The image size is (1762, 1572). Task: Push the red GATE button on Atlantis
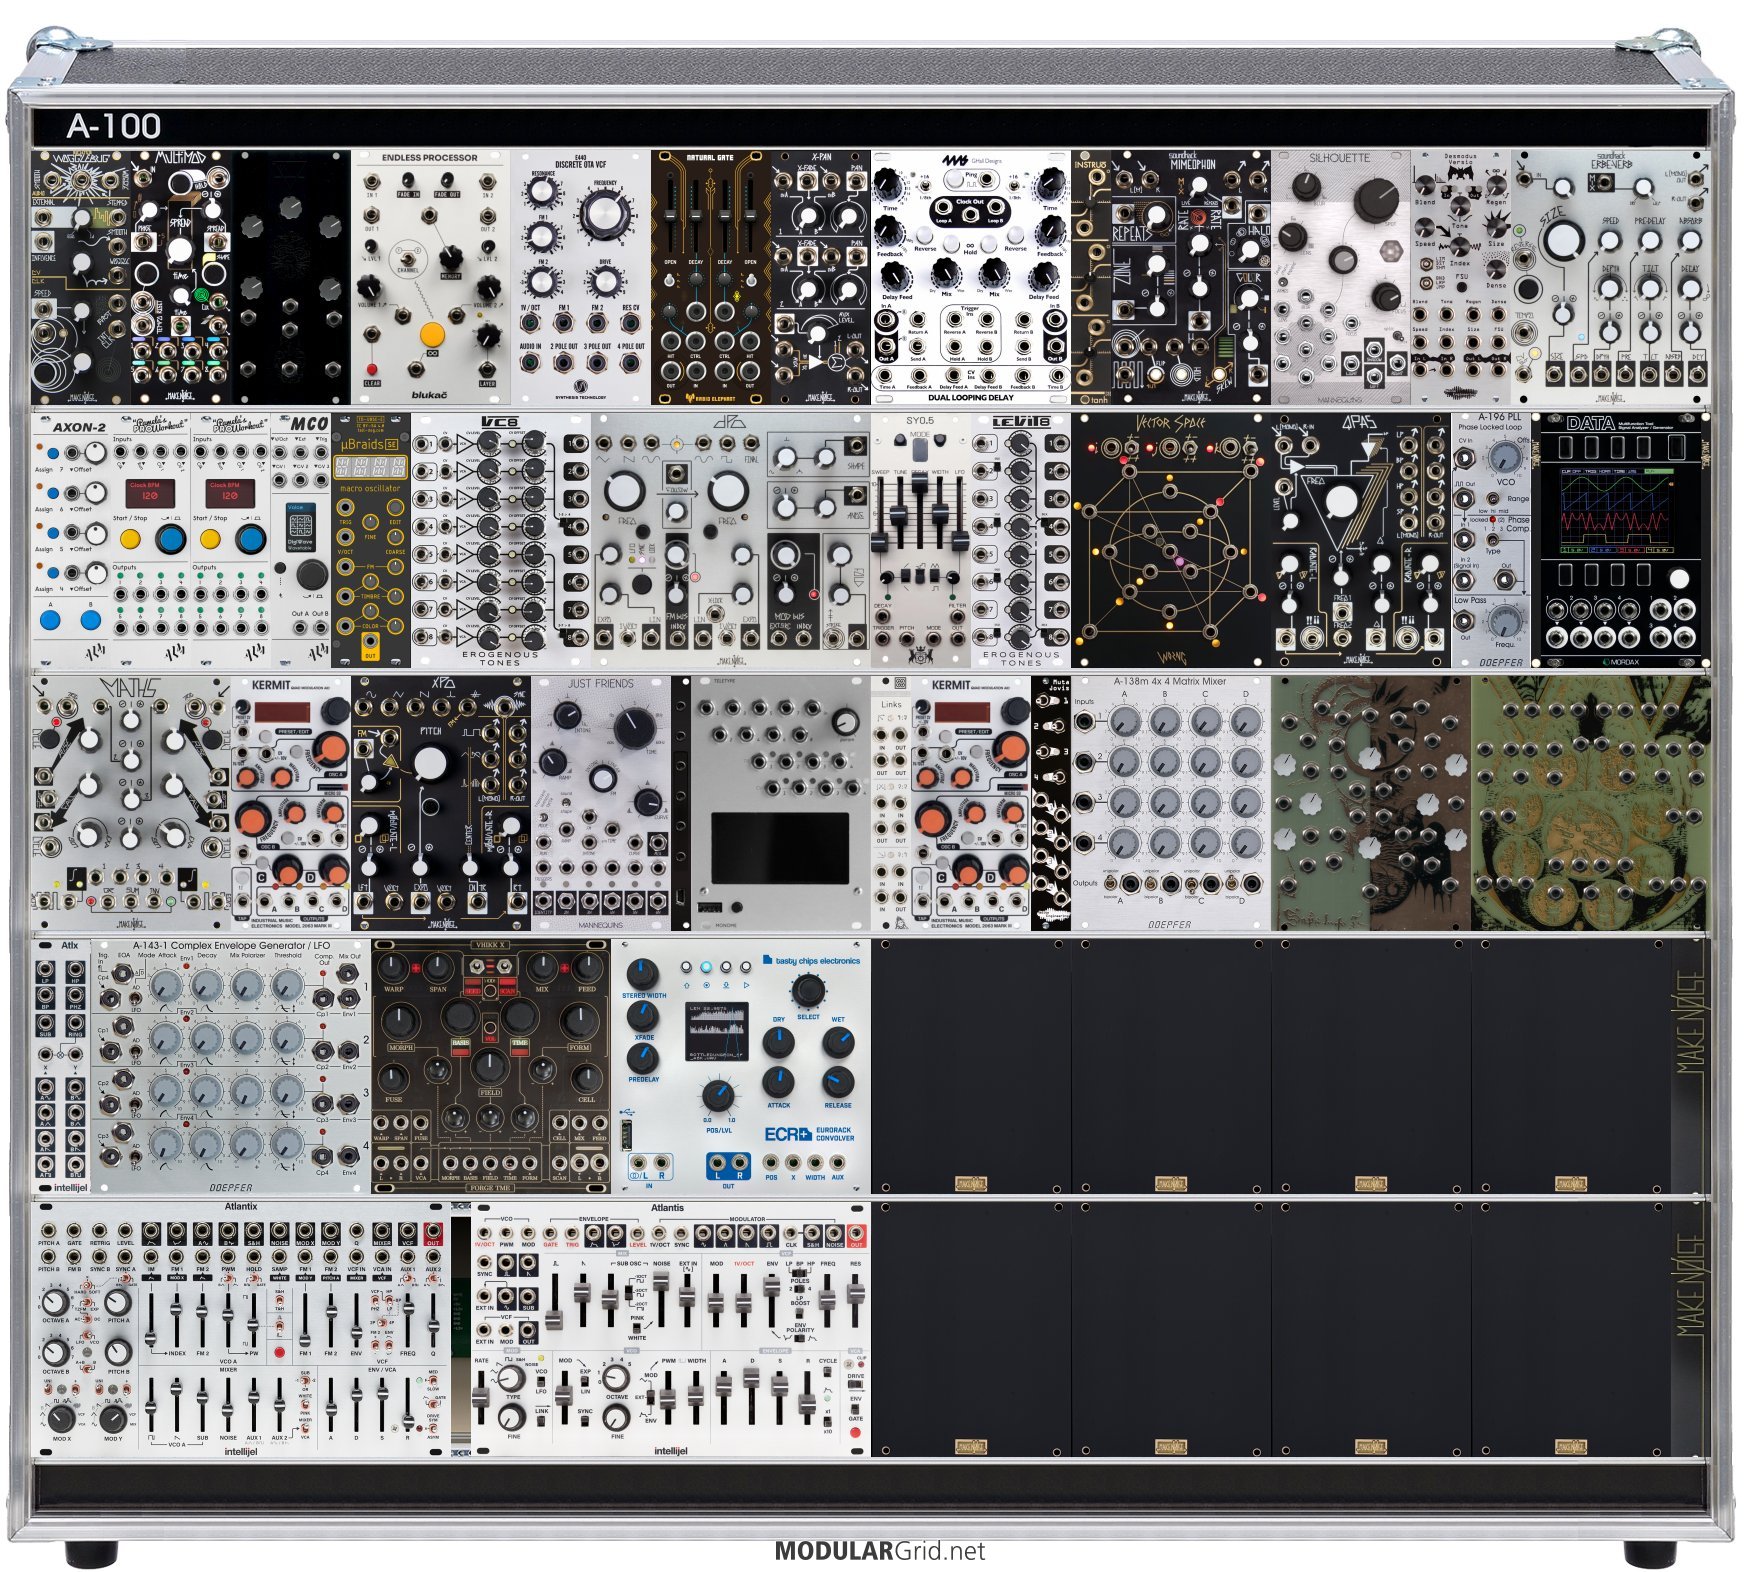point(856,1431)
